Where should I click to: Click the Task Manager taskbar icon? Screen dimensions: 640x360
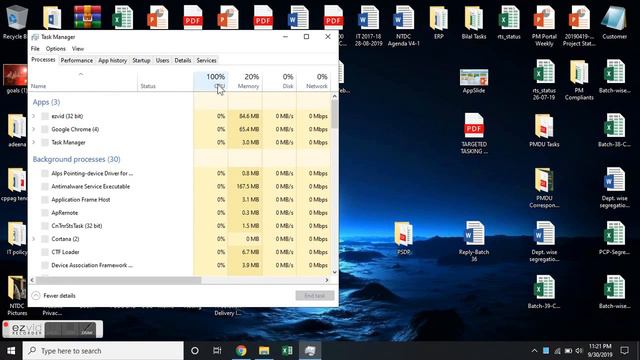[310, 351]
